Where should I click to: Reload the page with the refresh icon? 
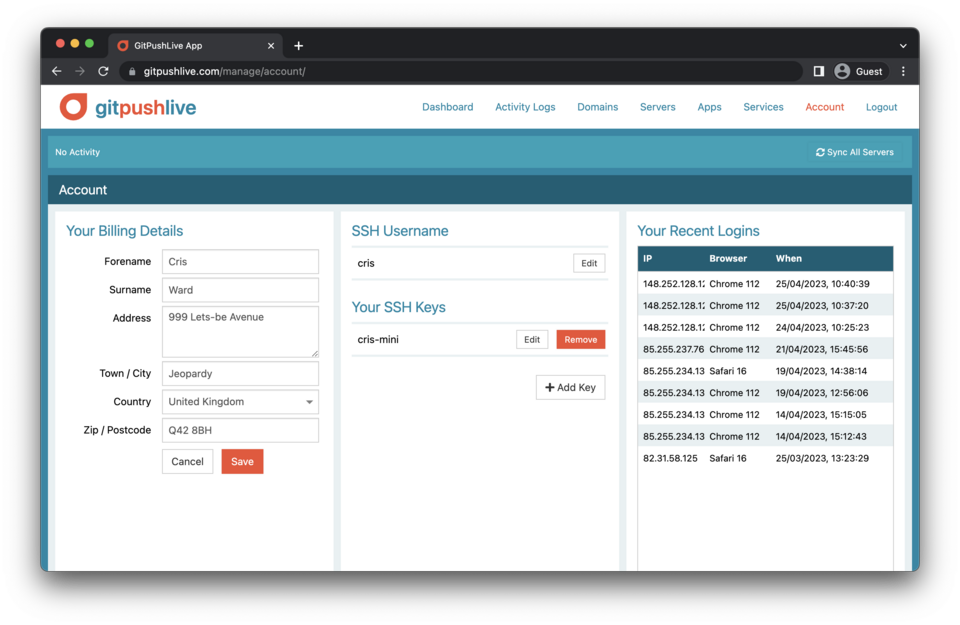pos(103,71)
